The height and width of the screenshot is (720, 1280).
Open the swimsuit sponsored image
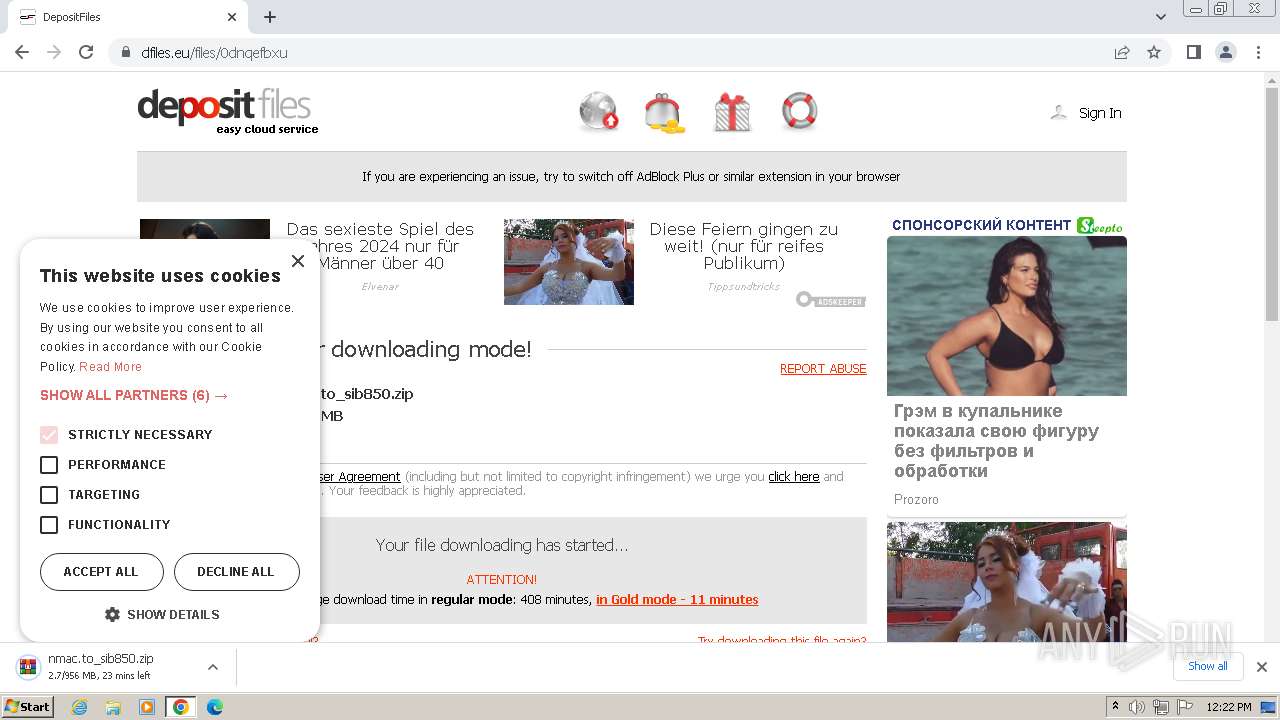pos(1007,316)
